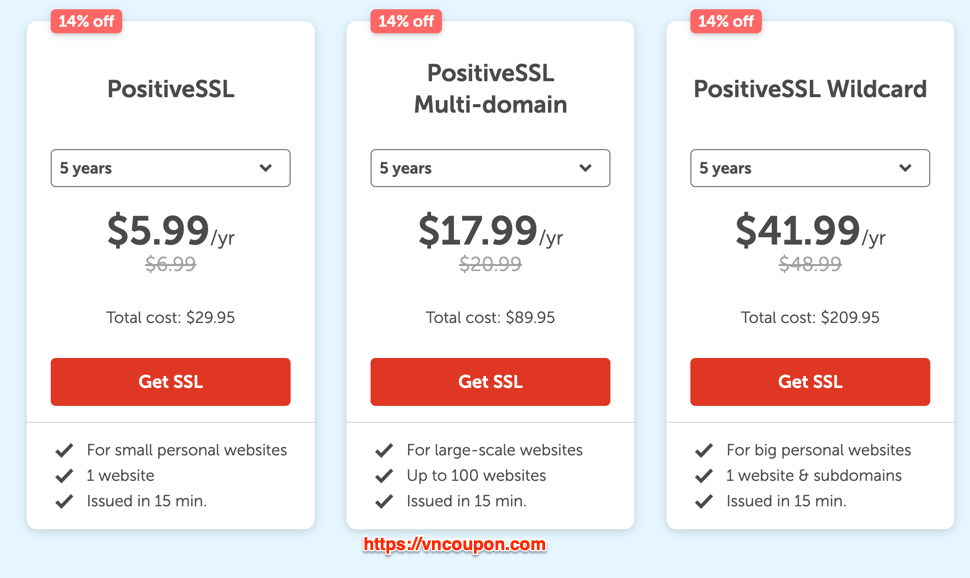Click checkmark by Multi-domain 'Issued in 15 min.'
This screenshot has height=578, width=970.
click(384, 501)
